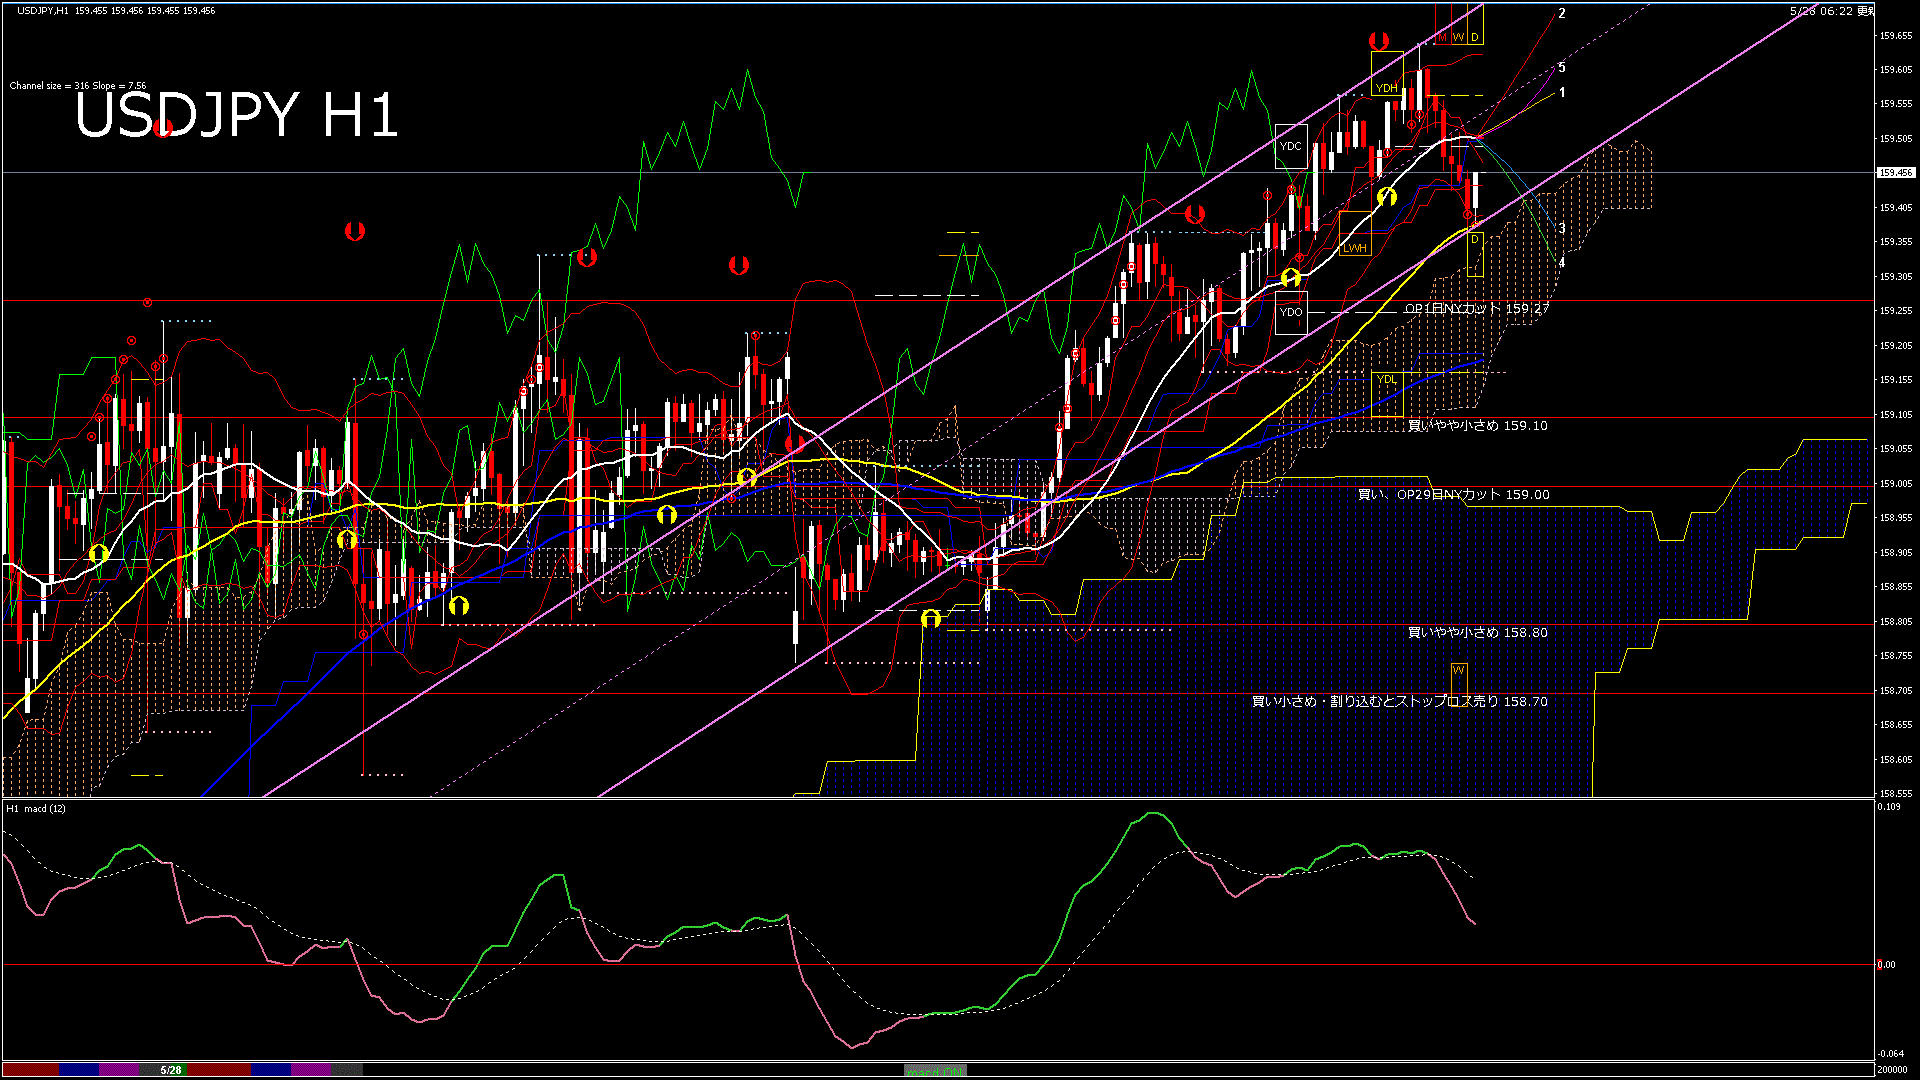Viewport: 1920px width, 1080px height.
Task: Select the YDO level label box
Action: [1291, 312]
